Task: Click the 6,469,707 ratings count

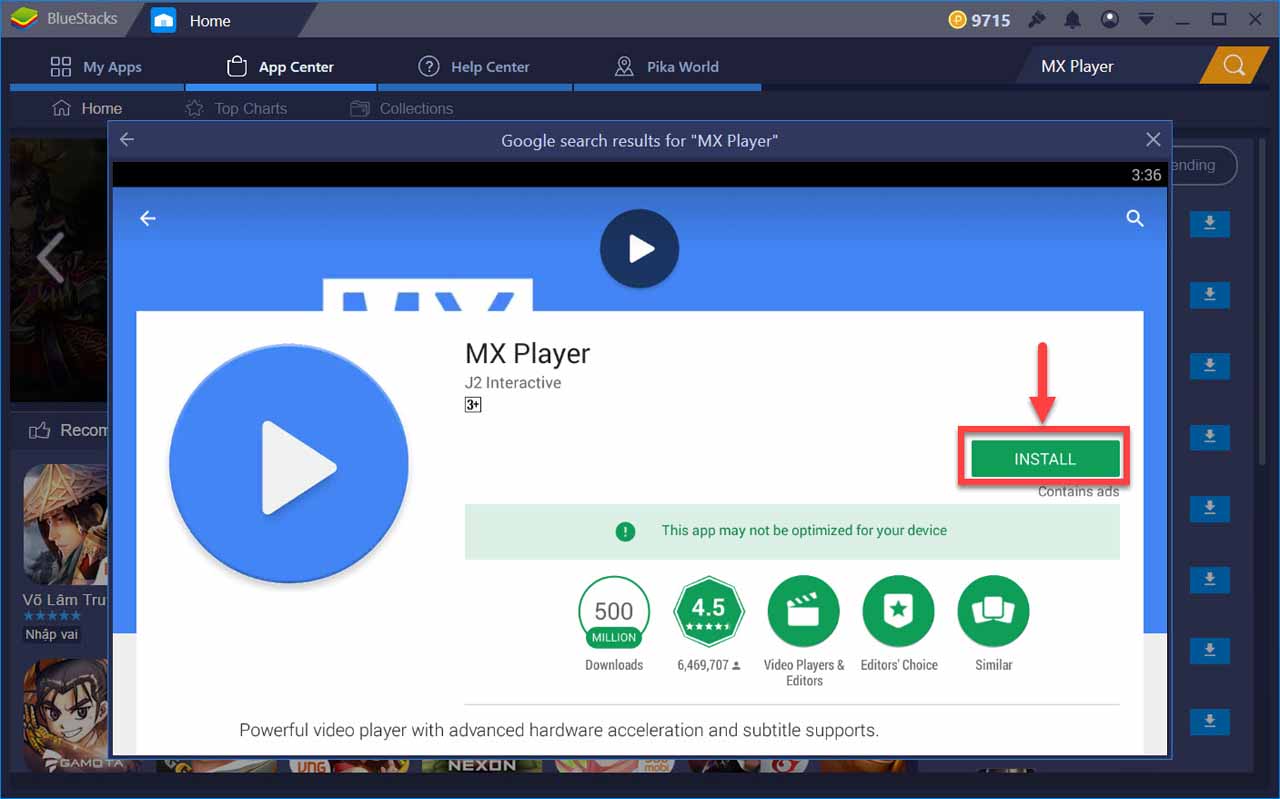Action: coord(709,665)
